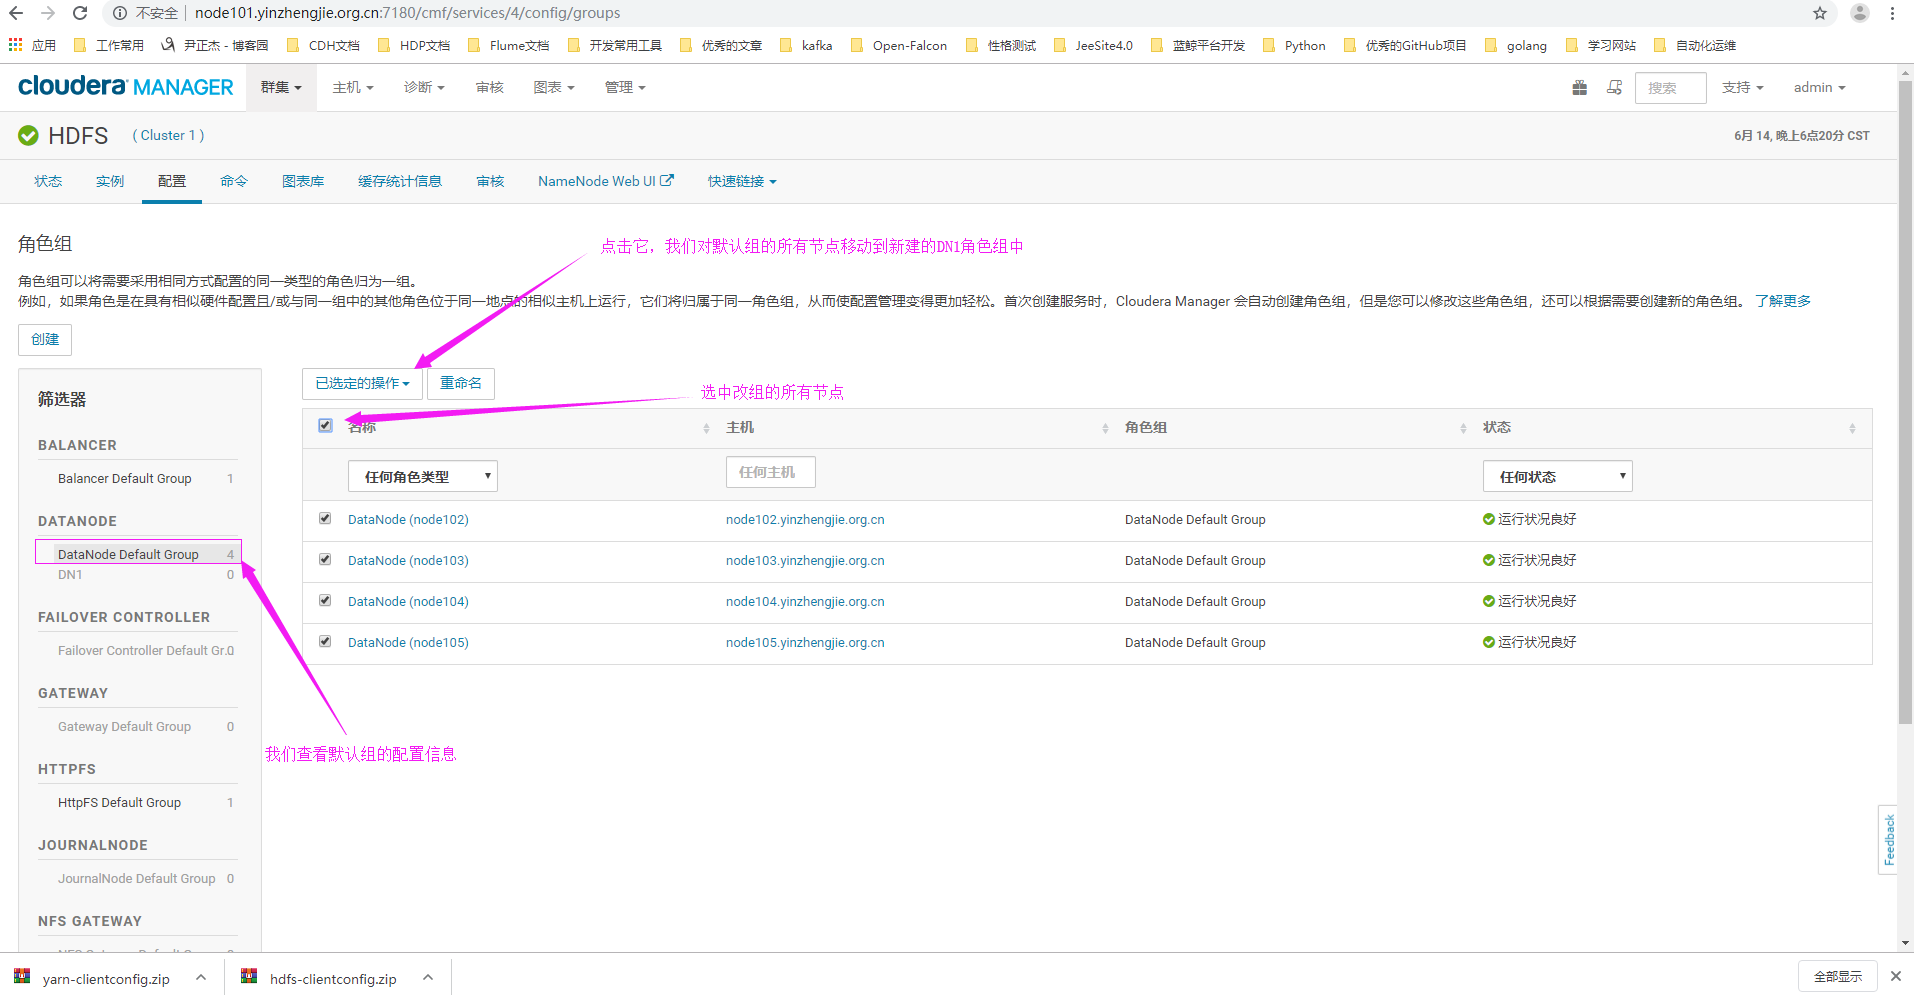Click the Cloudera Manager logo
Screen dimensions: 1914x1001
coord(126,87)
